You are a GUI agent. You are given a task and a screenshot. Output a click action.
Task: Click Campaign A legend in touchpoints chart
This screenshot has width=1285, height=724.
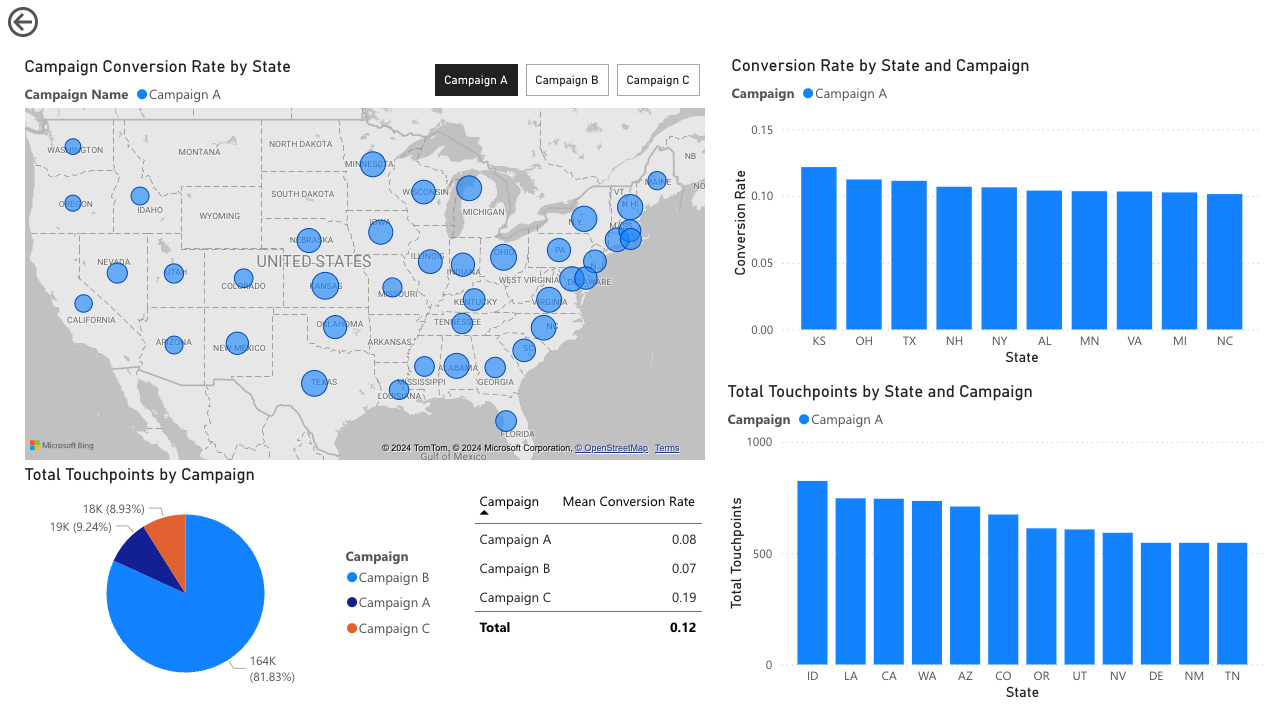tap(840, 420)
